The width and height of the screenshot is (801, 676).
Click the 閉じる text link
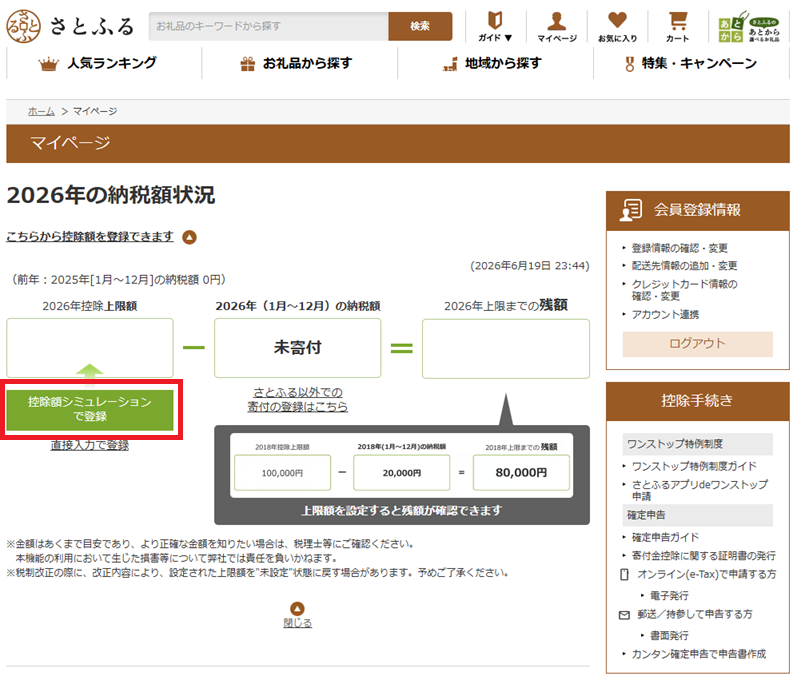(297, 623)
